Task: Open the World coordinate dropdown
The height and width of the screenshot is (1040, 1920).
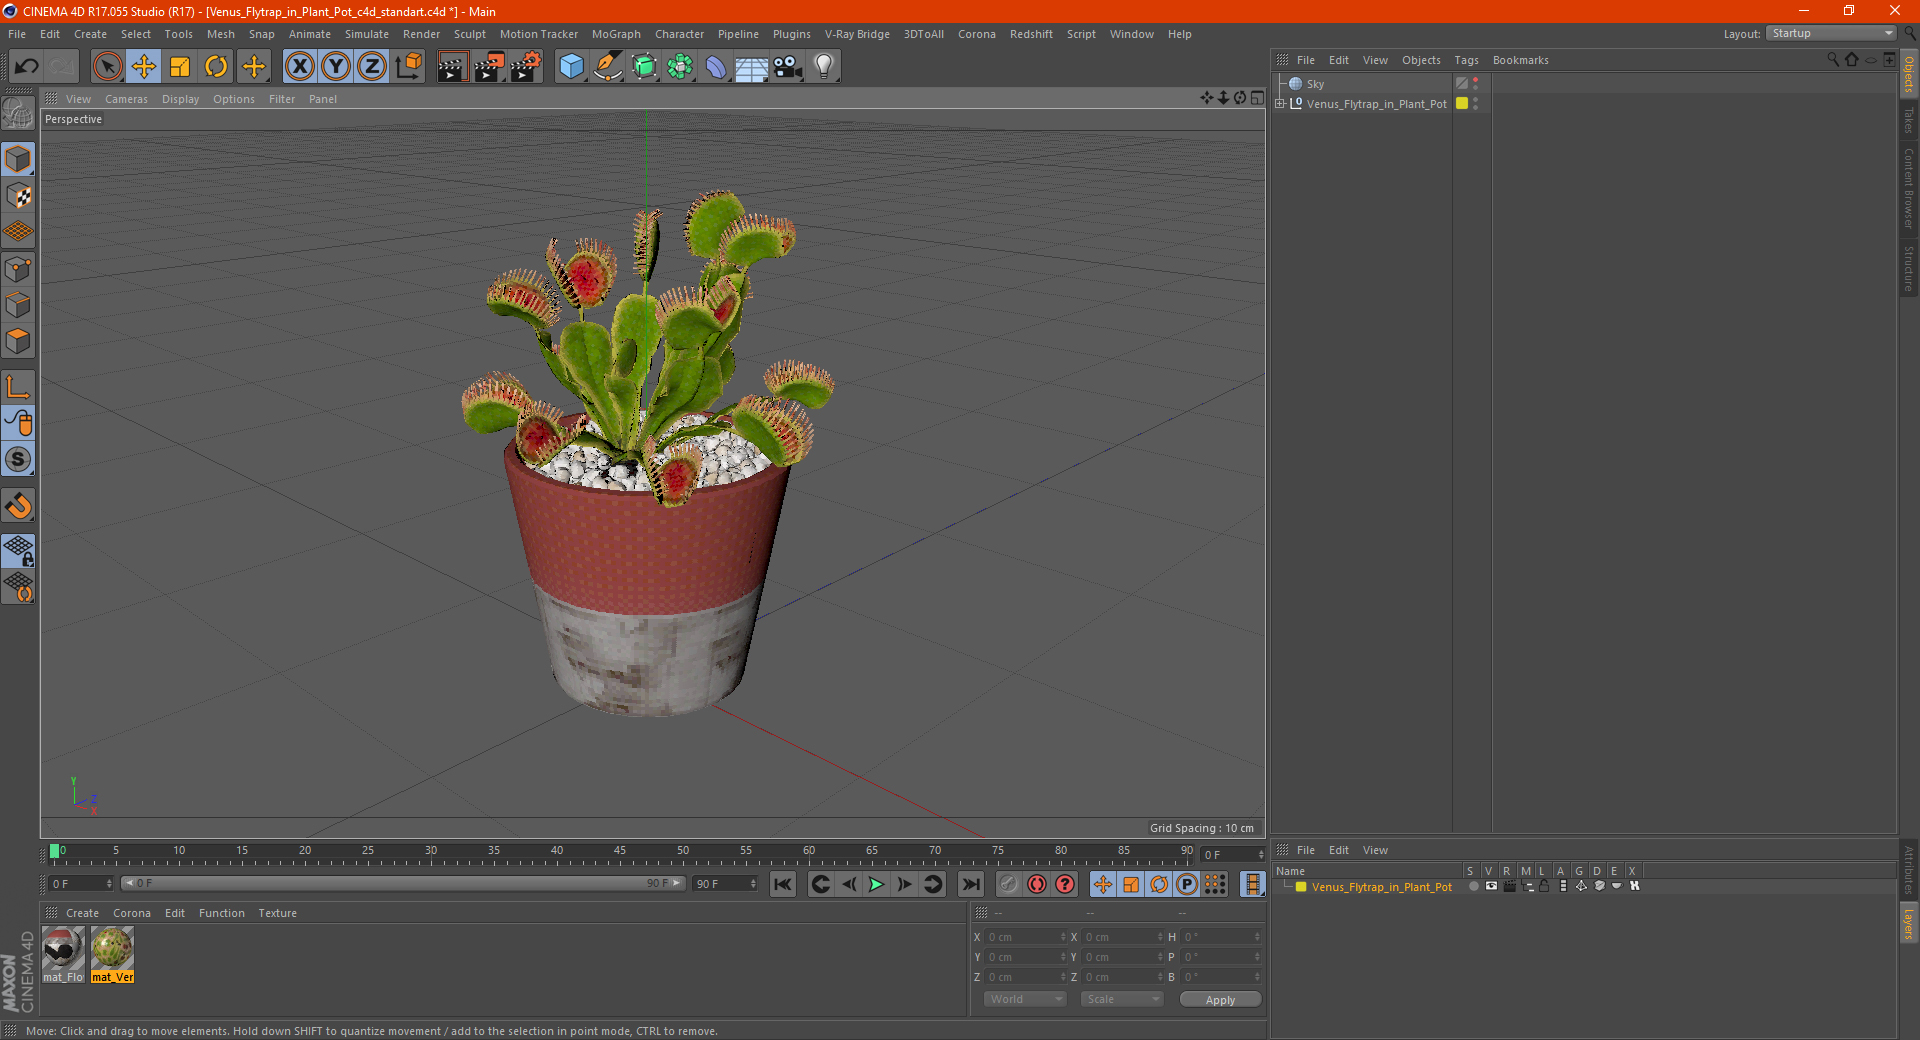Action: click(1025, 999)
